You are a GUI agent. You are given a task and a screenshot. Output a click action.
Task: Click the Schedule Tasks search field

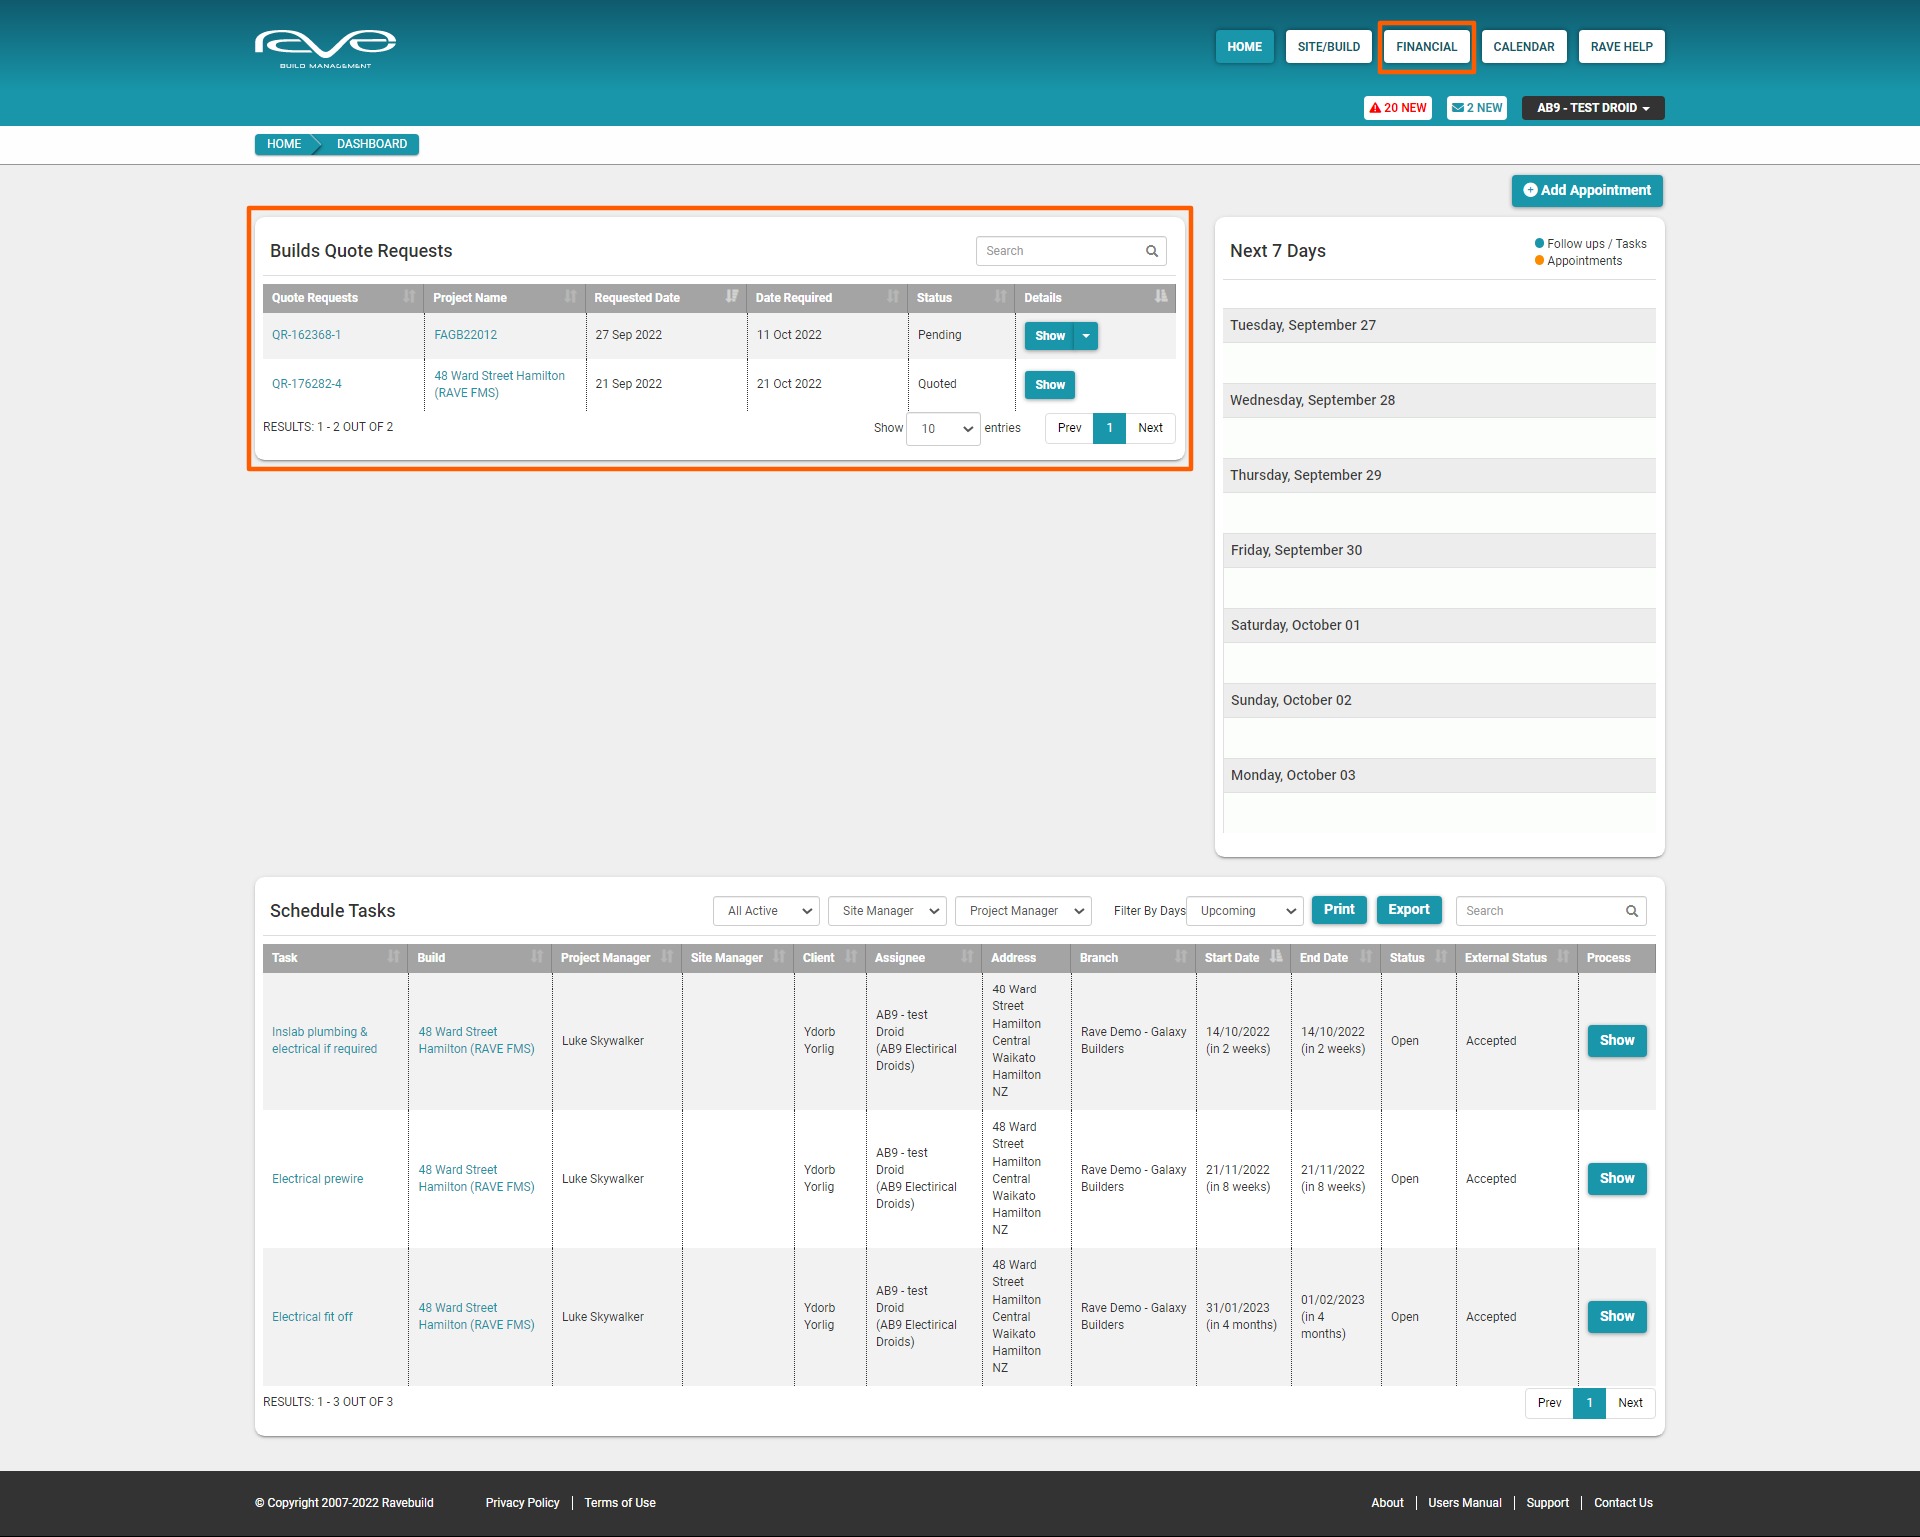[1538, 911]
